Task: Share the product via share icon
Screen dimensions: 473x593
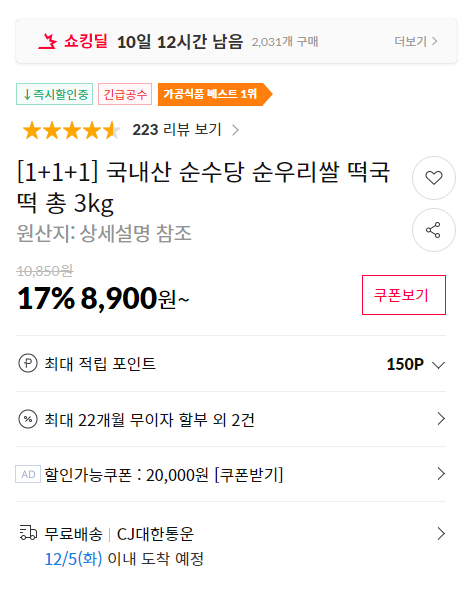Action: pyautogui.click(x=434, y=230)
